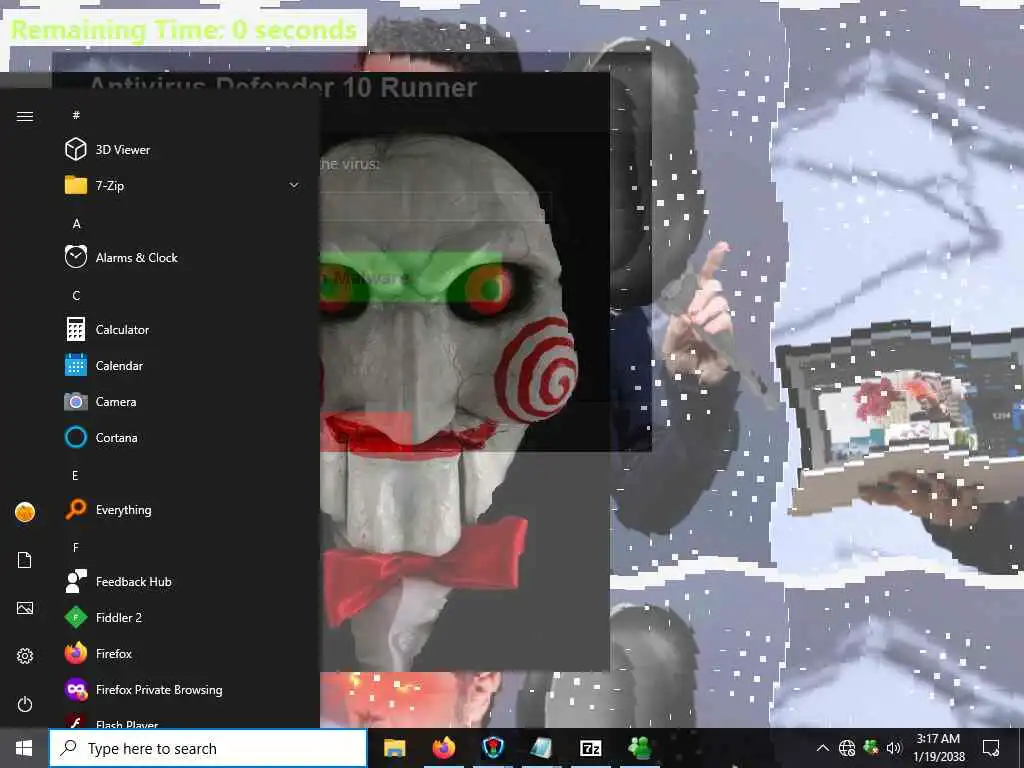Open Documents from the Start menu rail
1024x768 pixels.
(x=25, y=560)
